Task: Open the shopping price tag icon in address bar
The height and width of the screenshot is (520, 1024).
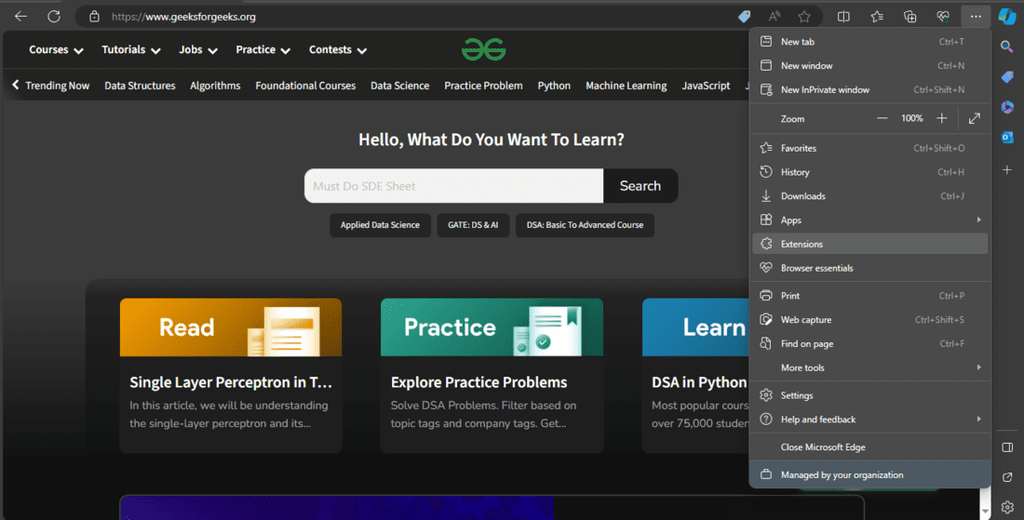Action: (744, 16)
